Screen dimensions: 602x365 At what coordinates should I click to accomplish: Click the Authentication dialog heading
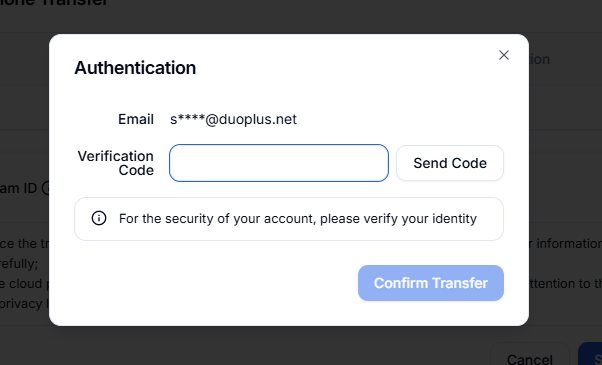click(135, 68)
